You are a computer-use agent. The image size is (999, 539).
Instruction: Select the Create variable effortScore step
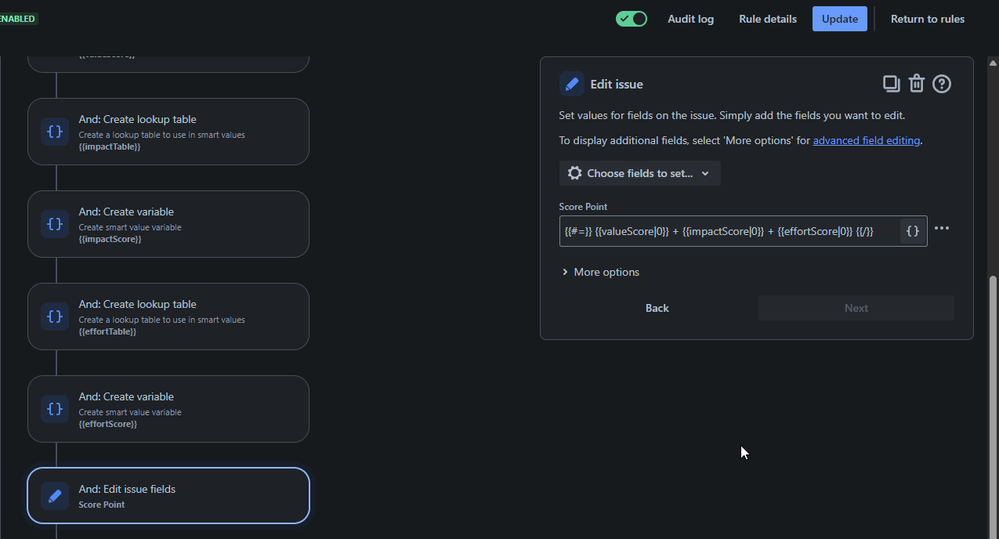click(x=168, y=409)
